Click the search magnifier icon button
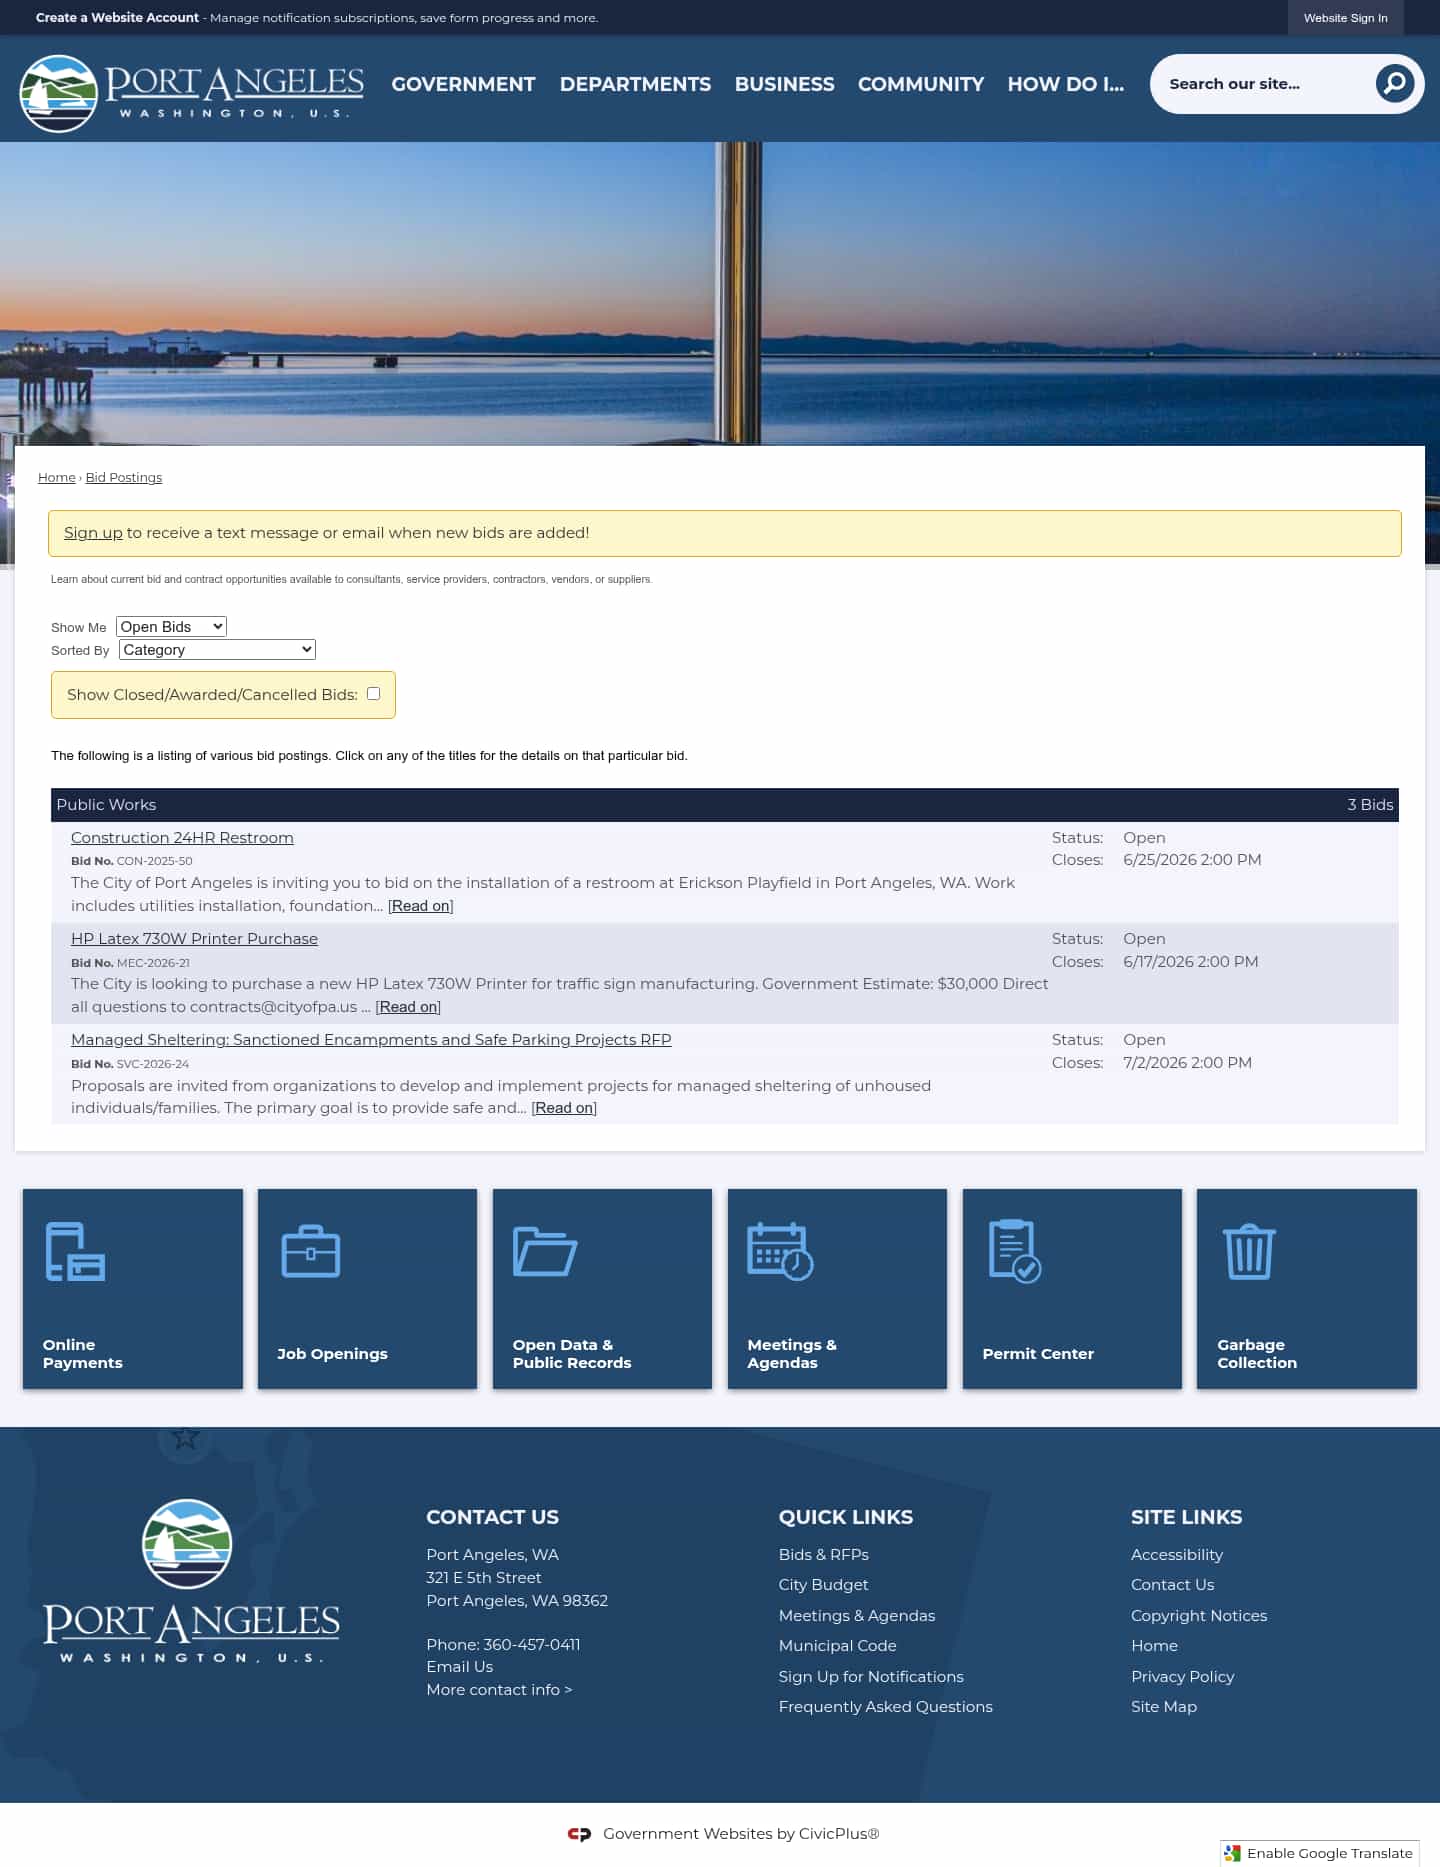Viewport: 1440px width, 1867px height. [1394, 84]
